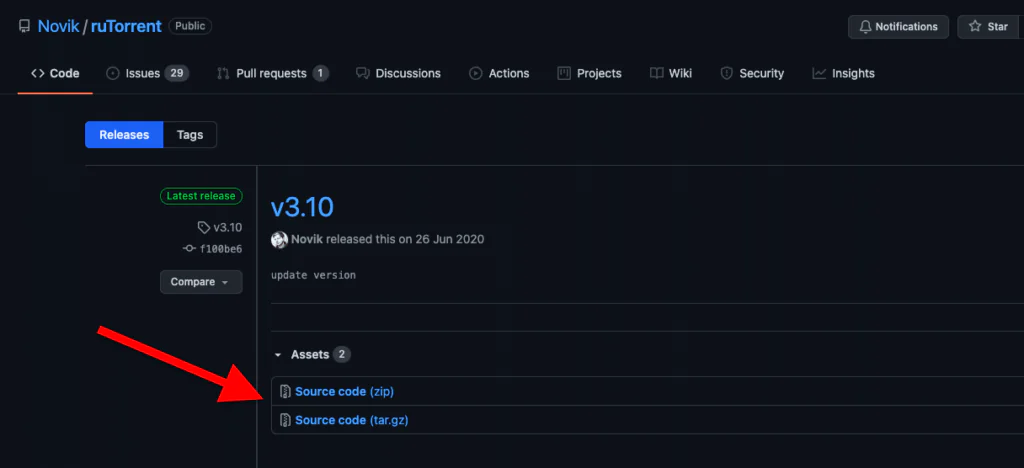
Task: Click the Insights graph icon
Action: click(x=819, y=73)
